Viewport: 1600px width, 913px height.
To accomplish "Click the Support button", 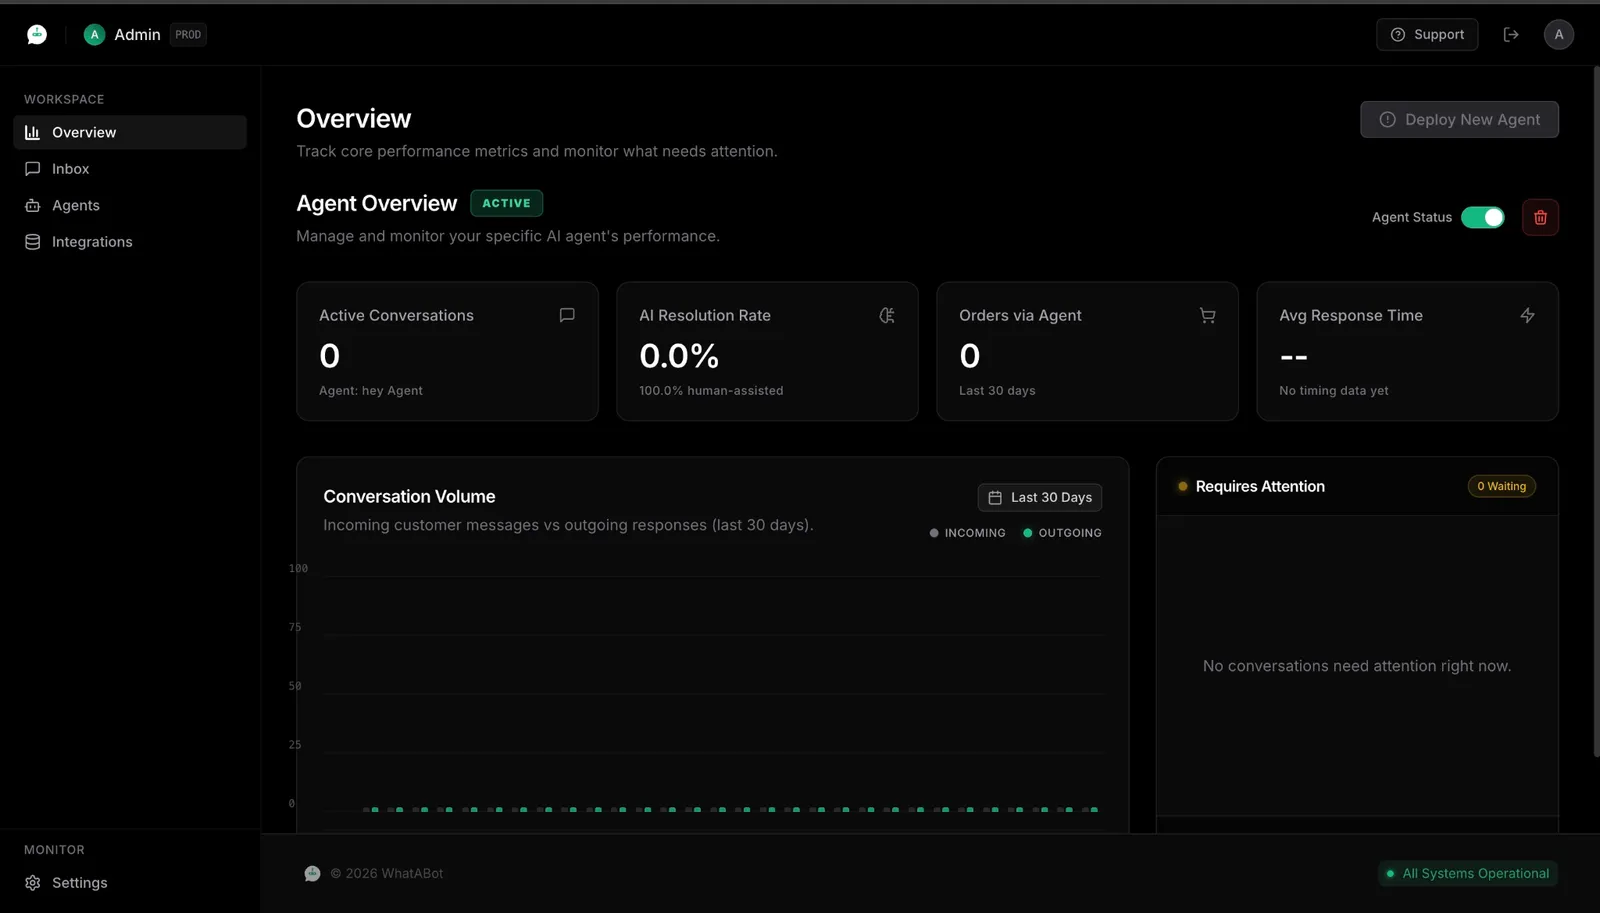I will pyautogui.click(x=1427, y=35).
